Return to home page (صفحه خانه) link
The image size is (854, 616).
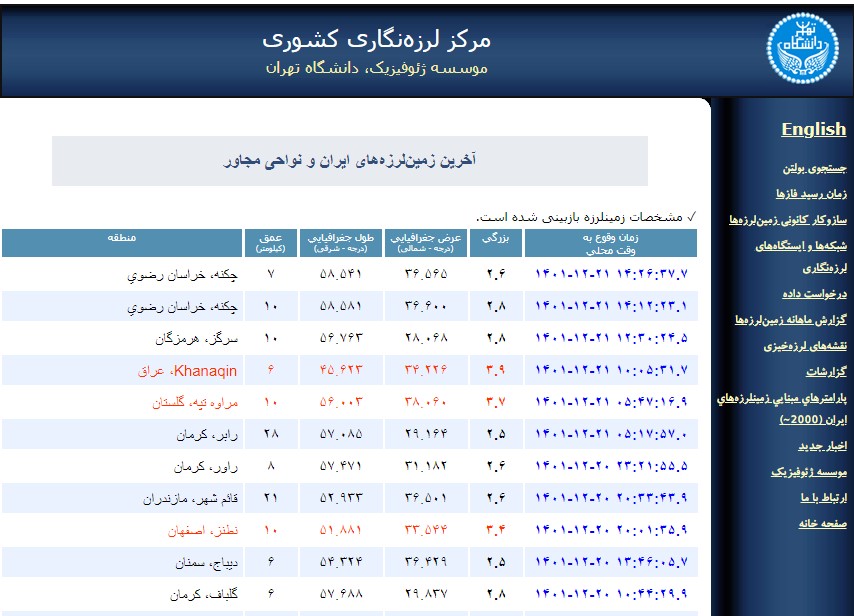820,523
